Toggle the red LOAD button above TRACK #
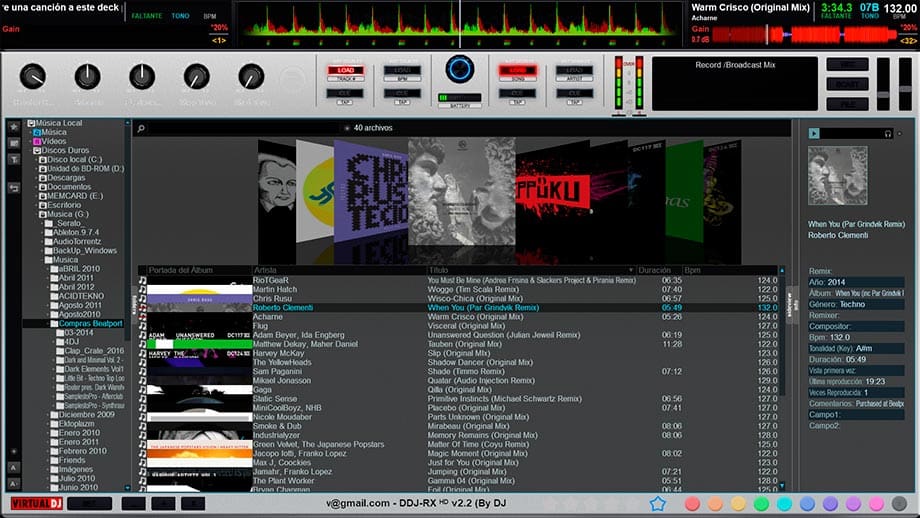 click(x=346, y=70)
